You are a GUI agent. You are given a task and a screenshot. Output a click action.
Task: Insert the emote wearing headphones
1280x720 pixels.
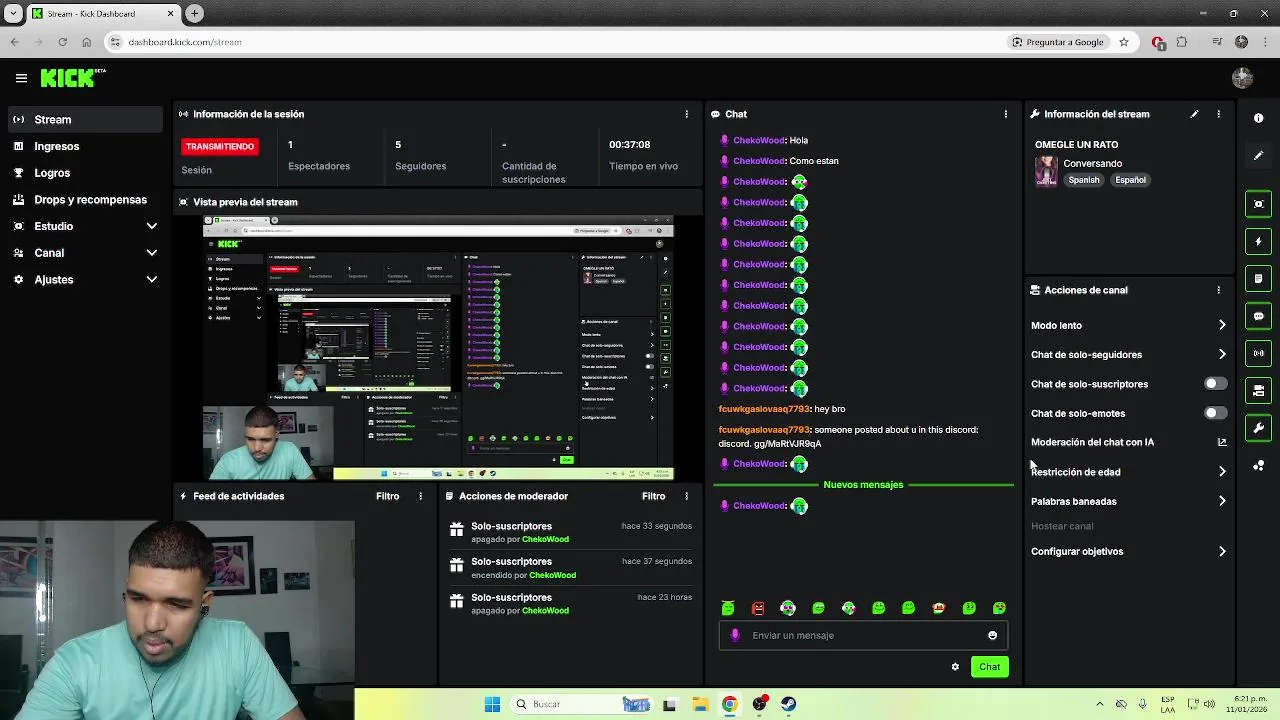click(x=788, y=608)
